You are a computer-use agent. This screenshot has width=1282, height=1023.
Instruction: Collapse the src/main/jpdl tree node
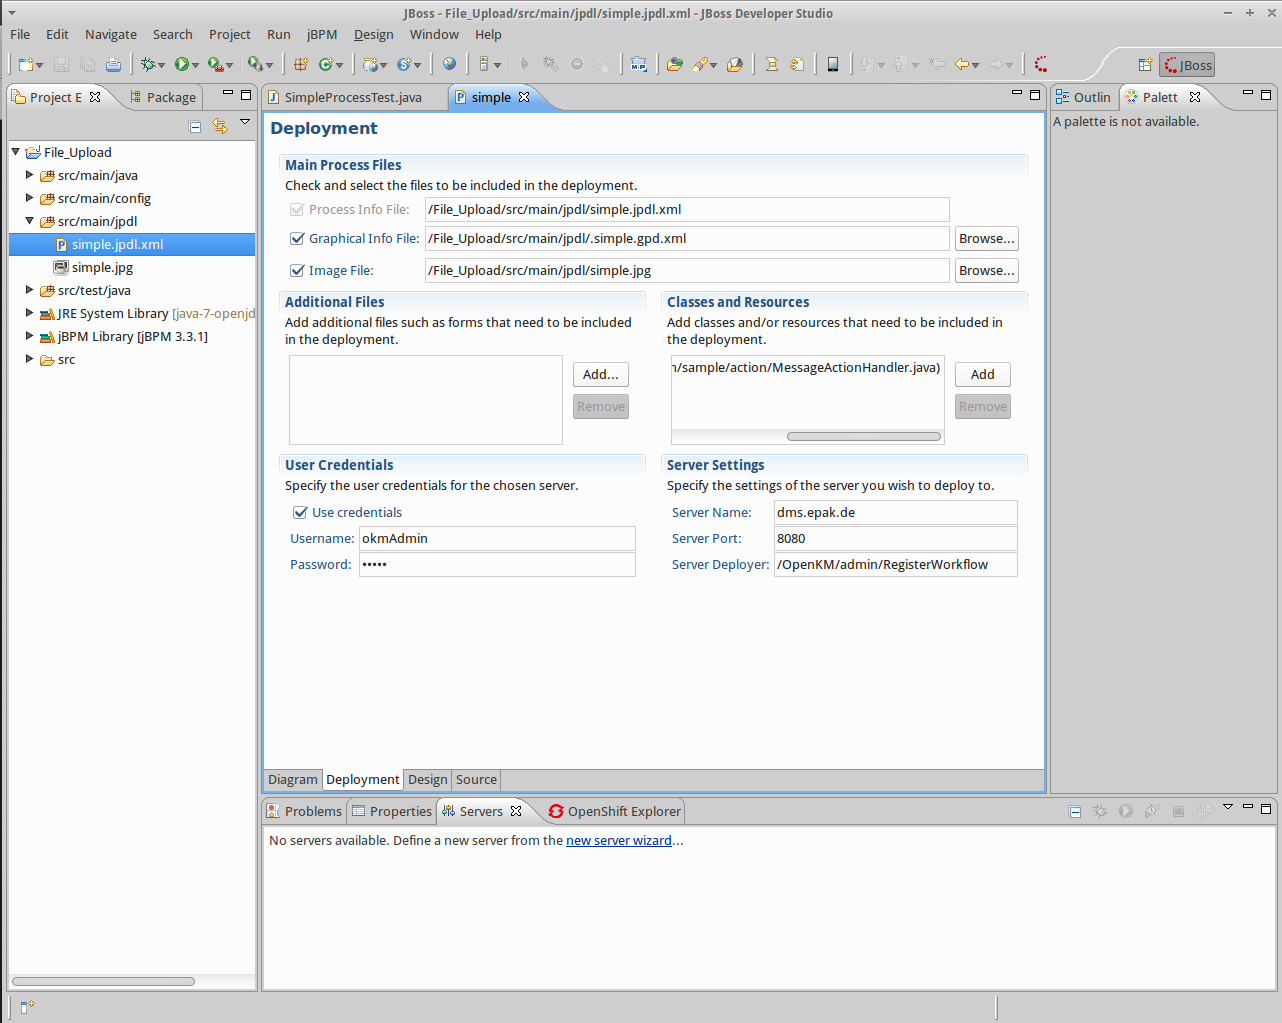pyautogui.click(x=29, y=221)
